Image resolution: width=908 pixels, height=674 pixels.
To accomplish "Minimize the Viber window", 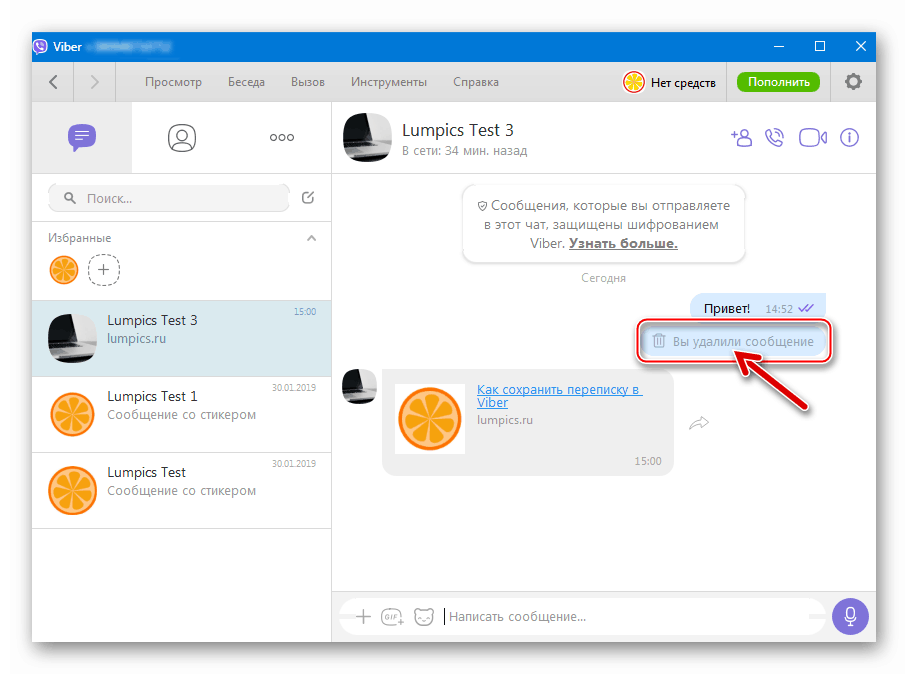I will tap(779, 46).
